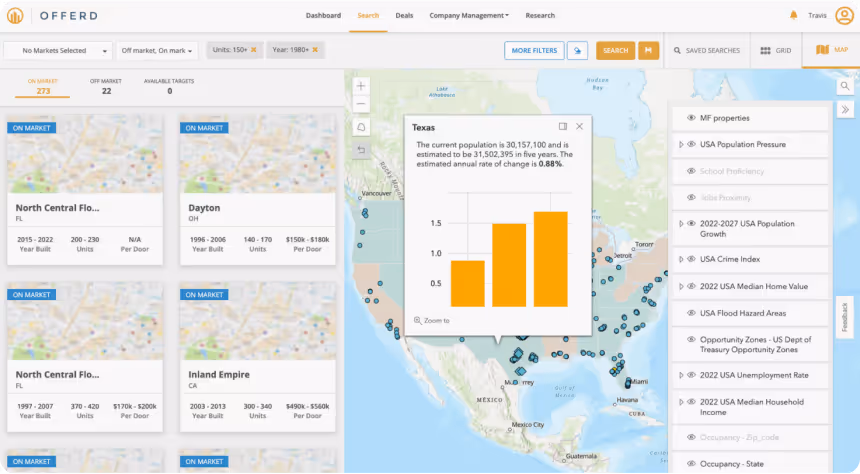This screenshot has height=474, width=860.
Task: Click the tallest orange chart bar
Action: click(x=551, y=259)
